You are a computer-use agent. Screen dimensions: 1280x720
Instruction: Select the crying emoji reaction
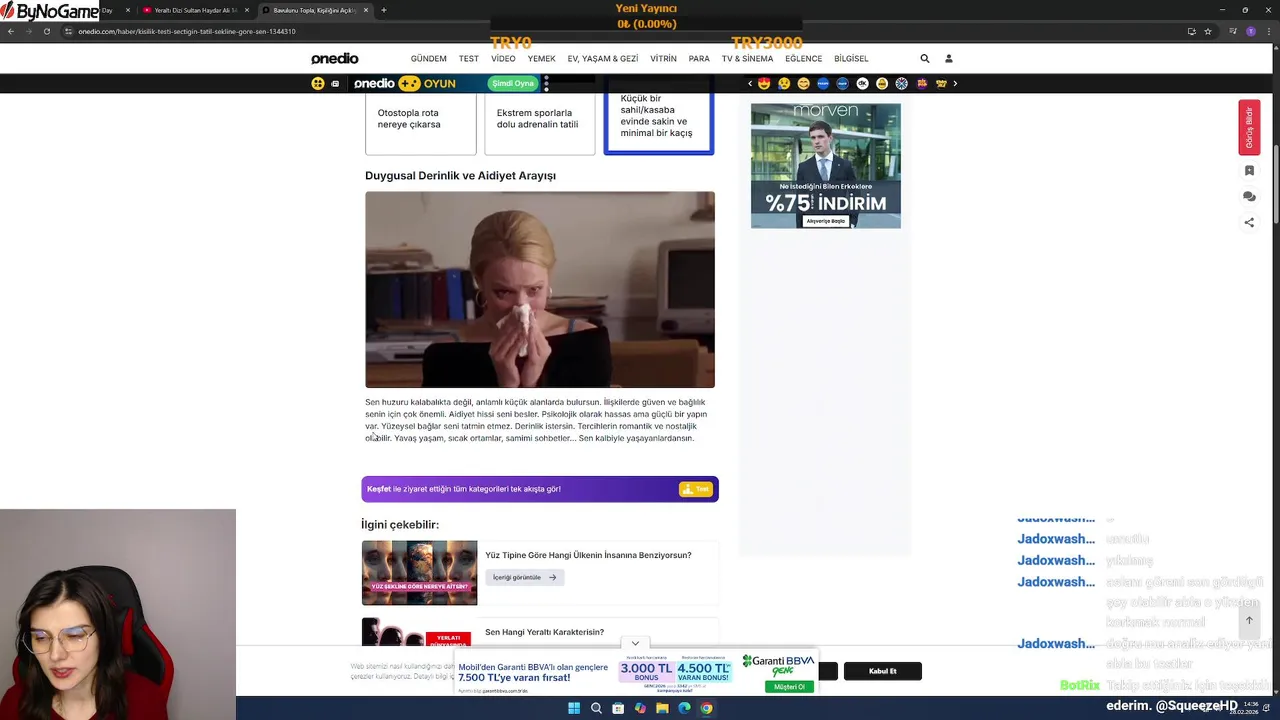tap(784, 84)
